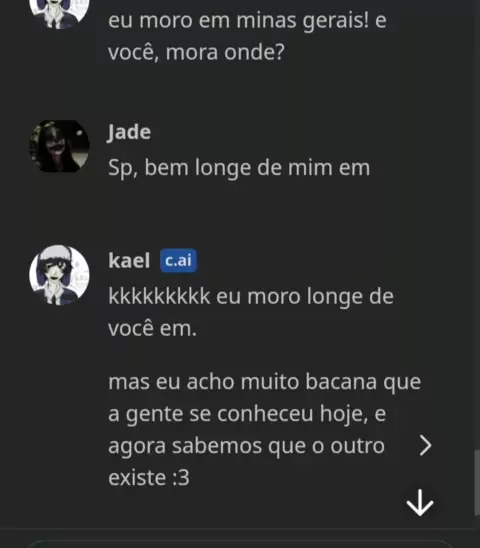Screen dimensions: 480x548
Task: Click the 'agora sabemos que o outro' line
Action: coord(246,446)
